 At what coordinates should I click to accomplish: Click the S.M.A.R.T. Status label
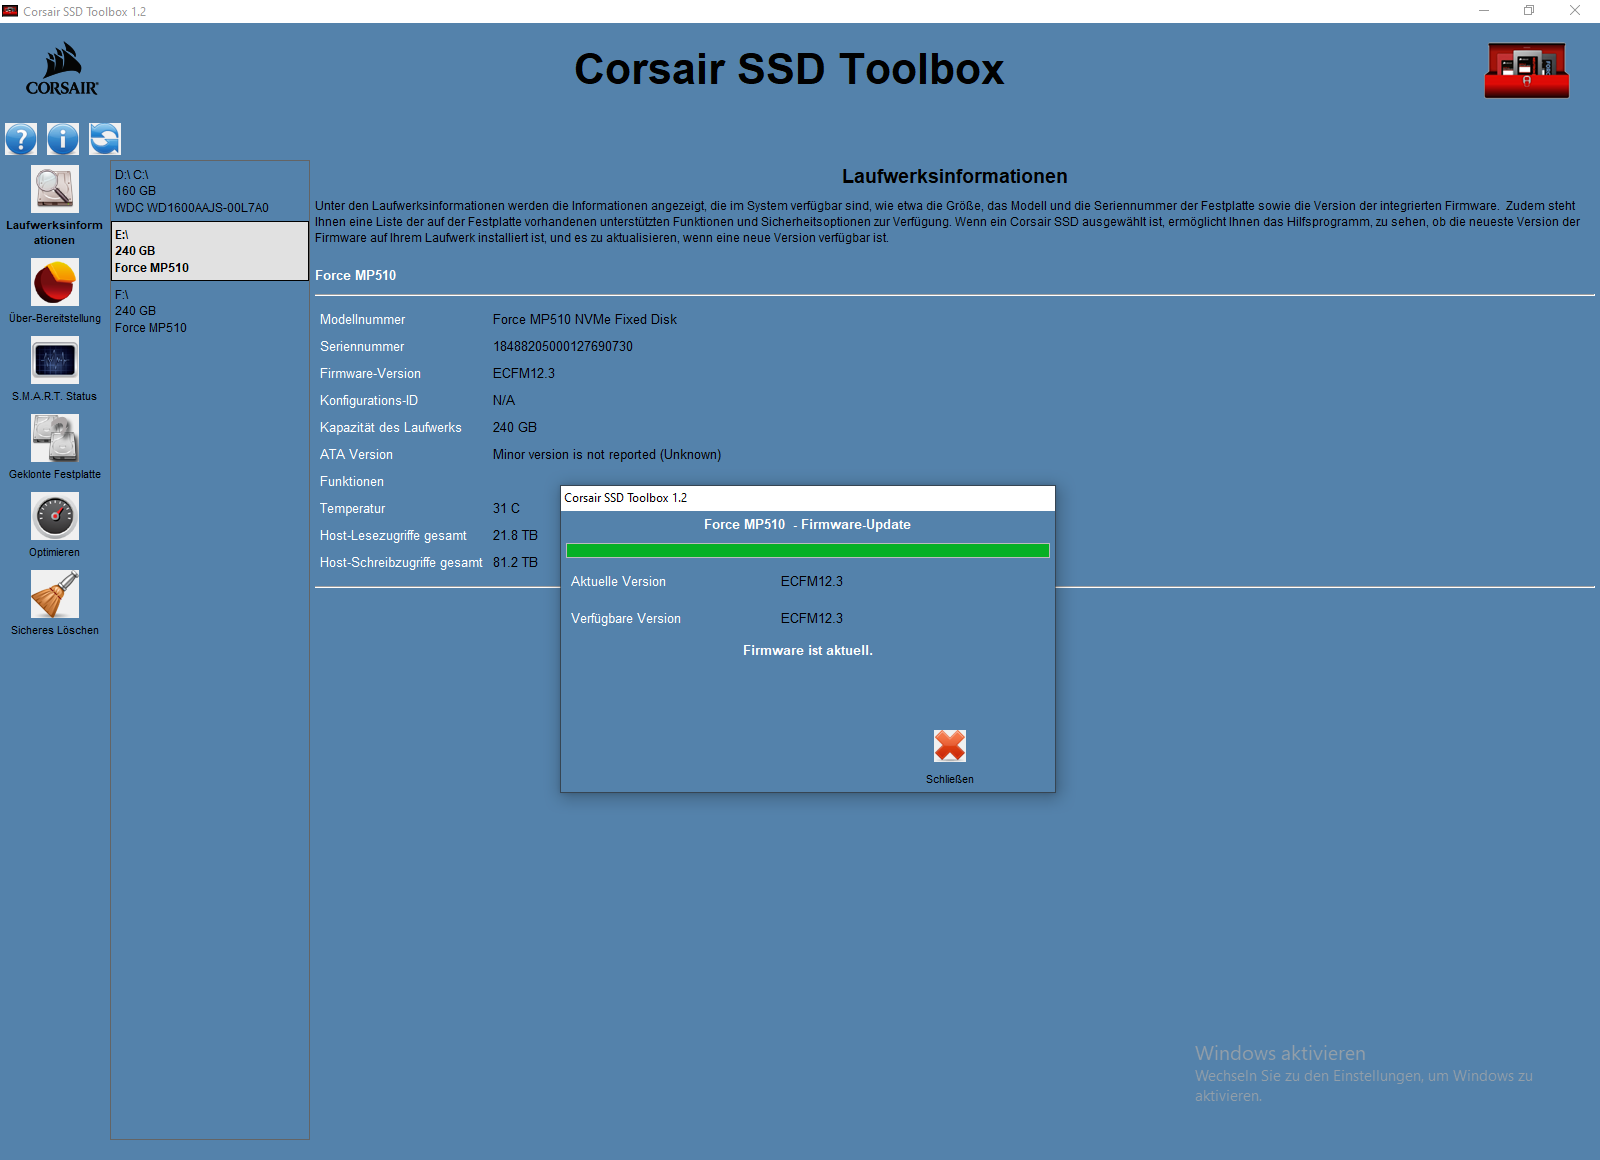coord(55,396)
